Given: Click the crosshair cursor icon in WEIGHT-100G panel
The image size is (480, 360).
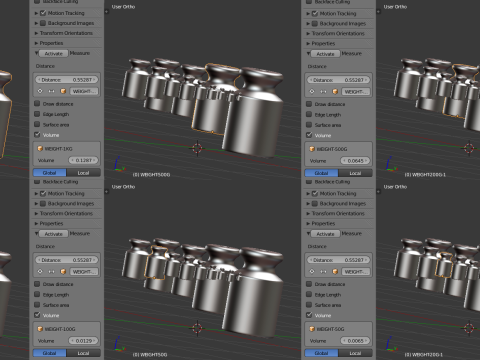Looking at the screenshot, I should pyautogui.click(x=40, y=271).
